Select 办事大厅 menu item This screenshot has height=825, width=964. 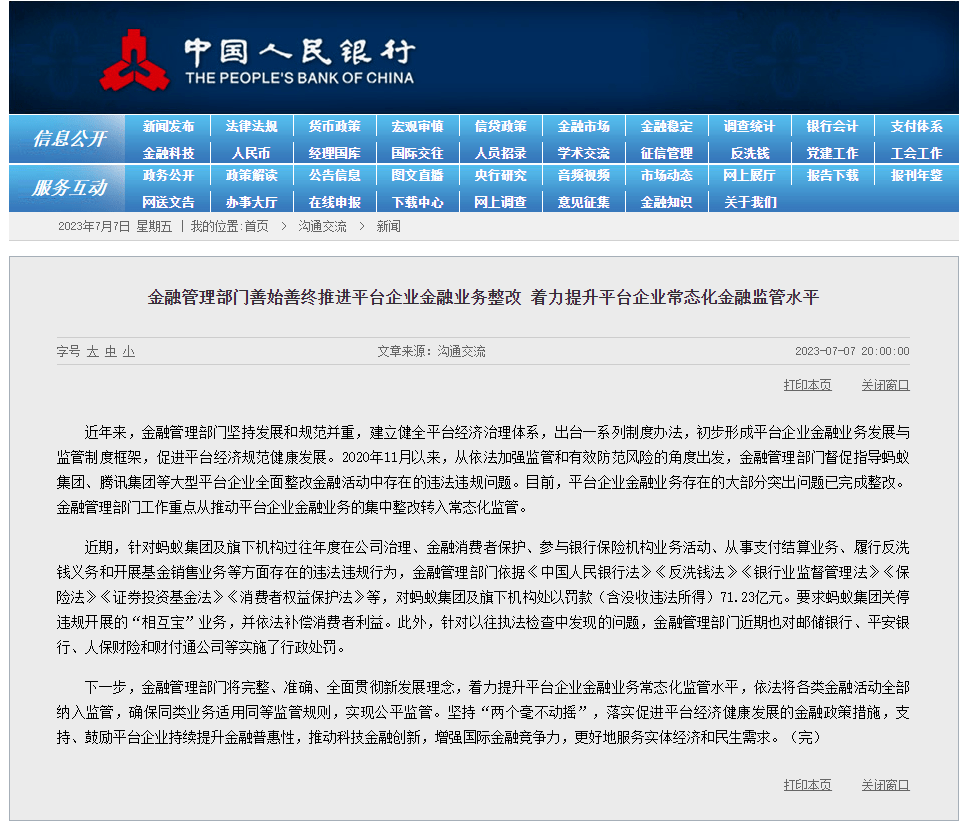(251, 202)
